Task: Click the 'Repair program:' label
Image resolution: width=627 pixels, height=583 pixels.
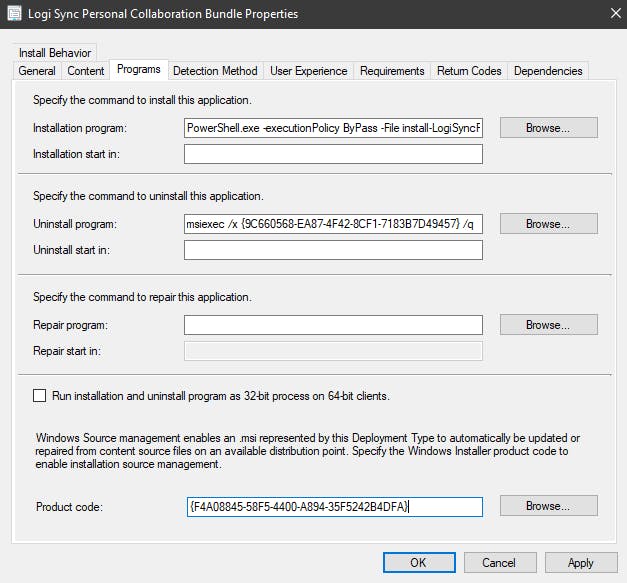Action: 70,325
